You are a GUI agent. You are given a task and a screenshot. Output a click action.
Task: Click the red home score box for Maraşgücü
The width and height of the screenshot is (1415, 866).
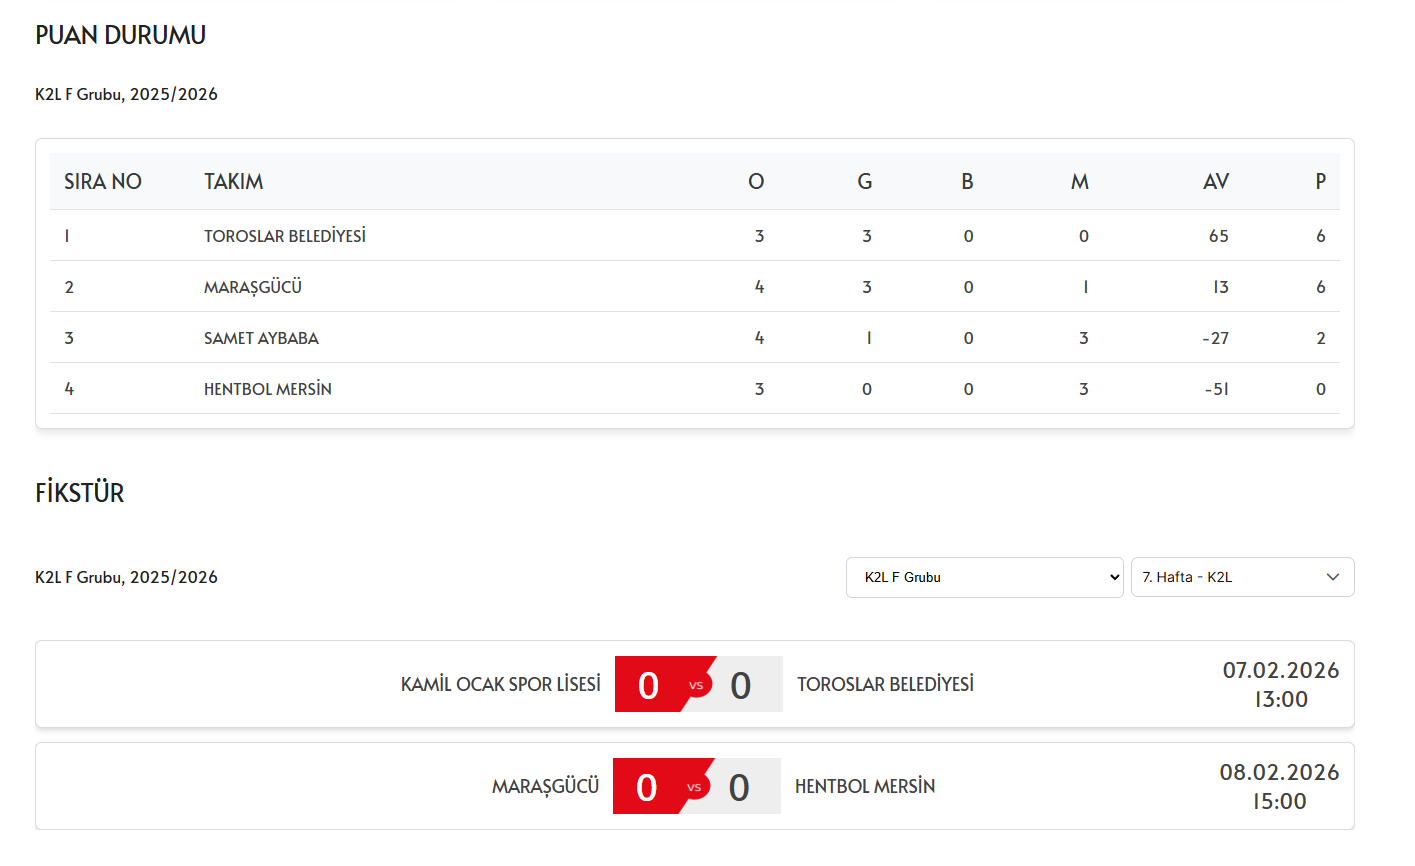click(x=647, y=787)
